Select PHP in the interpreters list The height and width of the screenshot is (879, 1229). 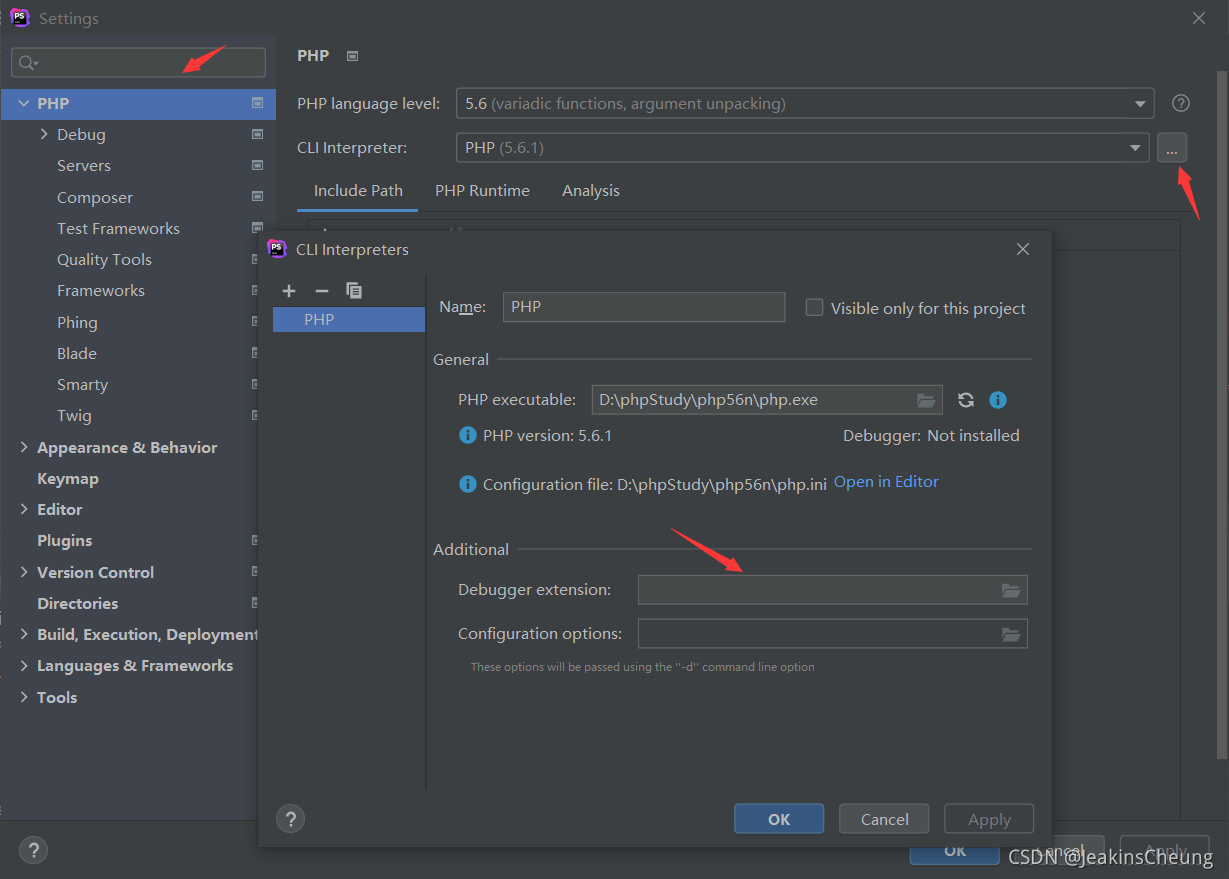[x=348, y=320]
